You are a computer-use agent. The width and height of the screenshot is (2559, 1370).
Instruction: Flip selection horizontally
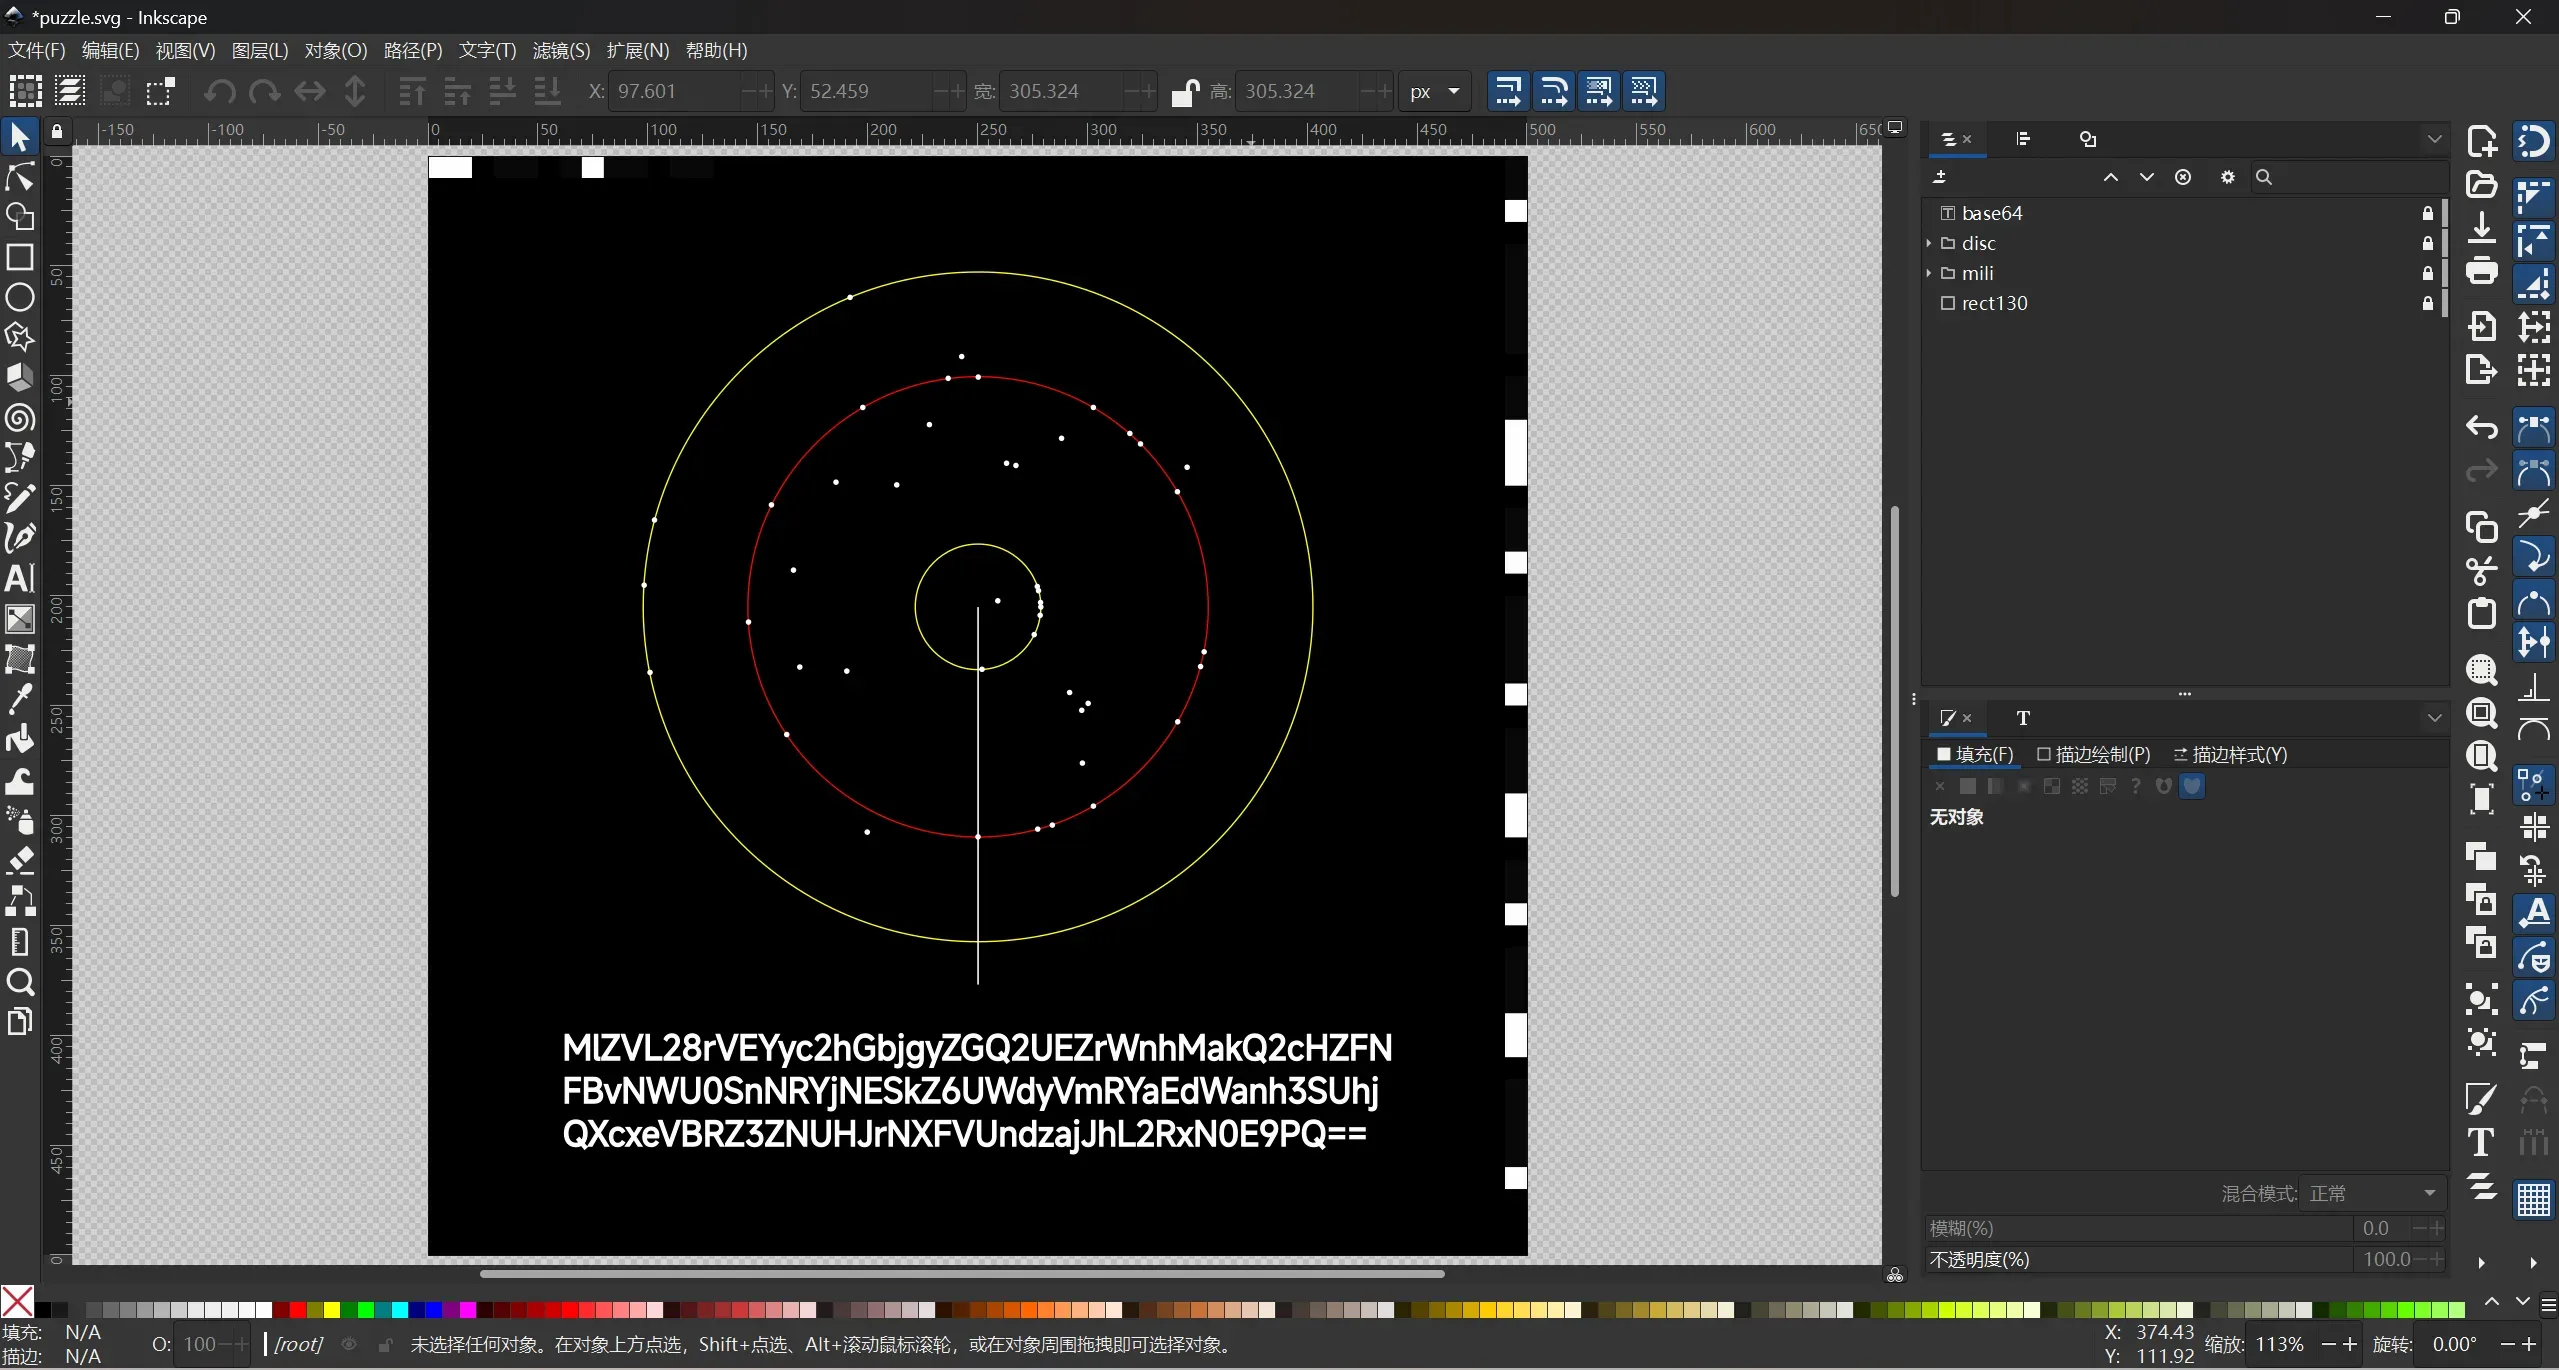click(310, 91)
